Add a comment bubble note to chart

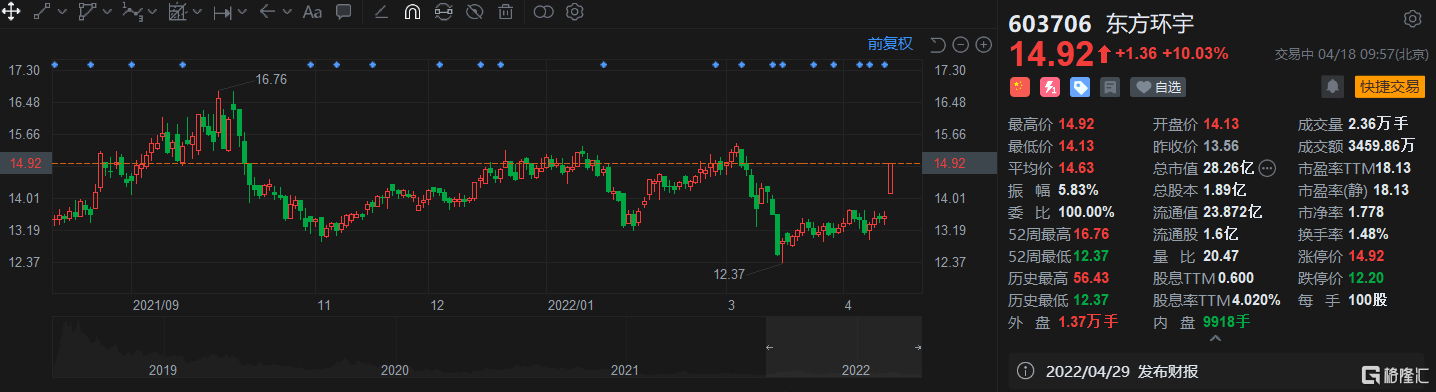click(343, 12)
